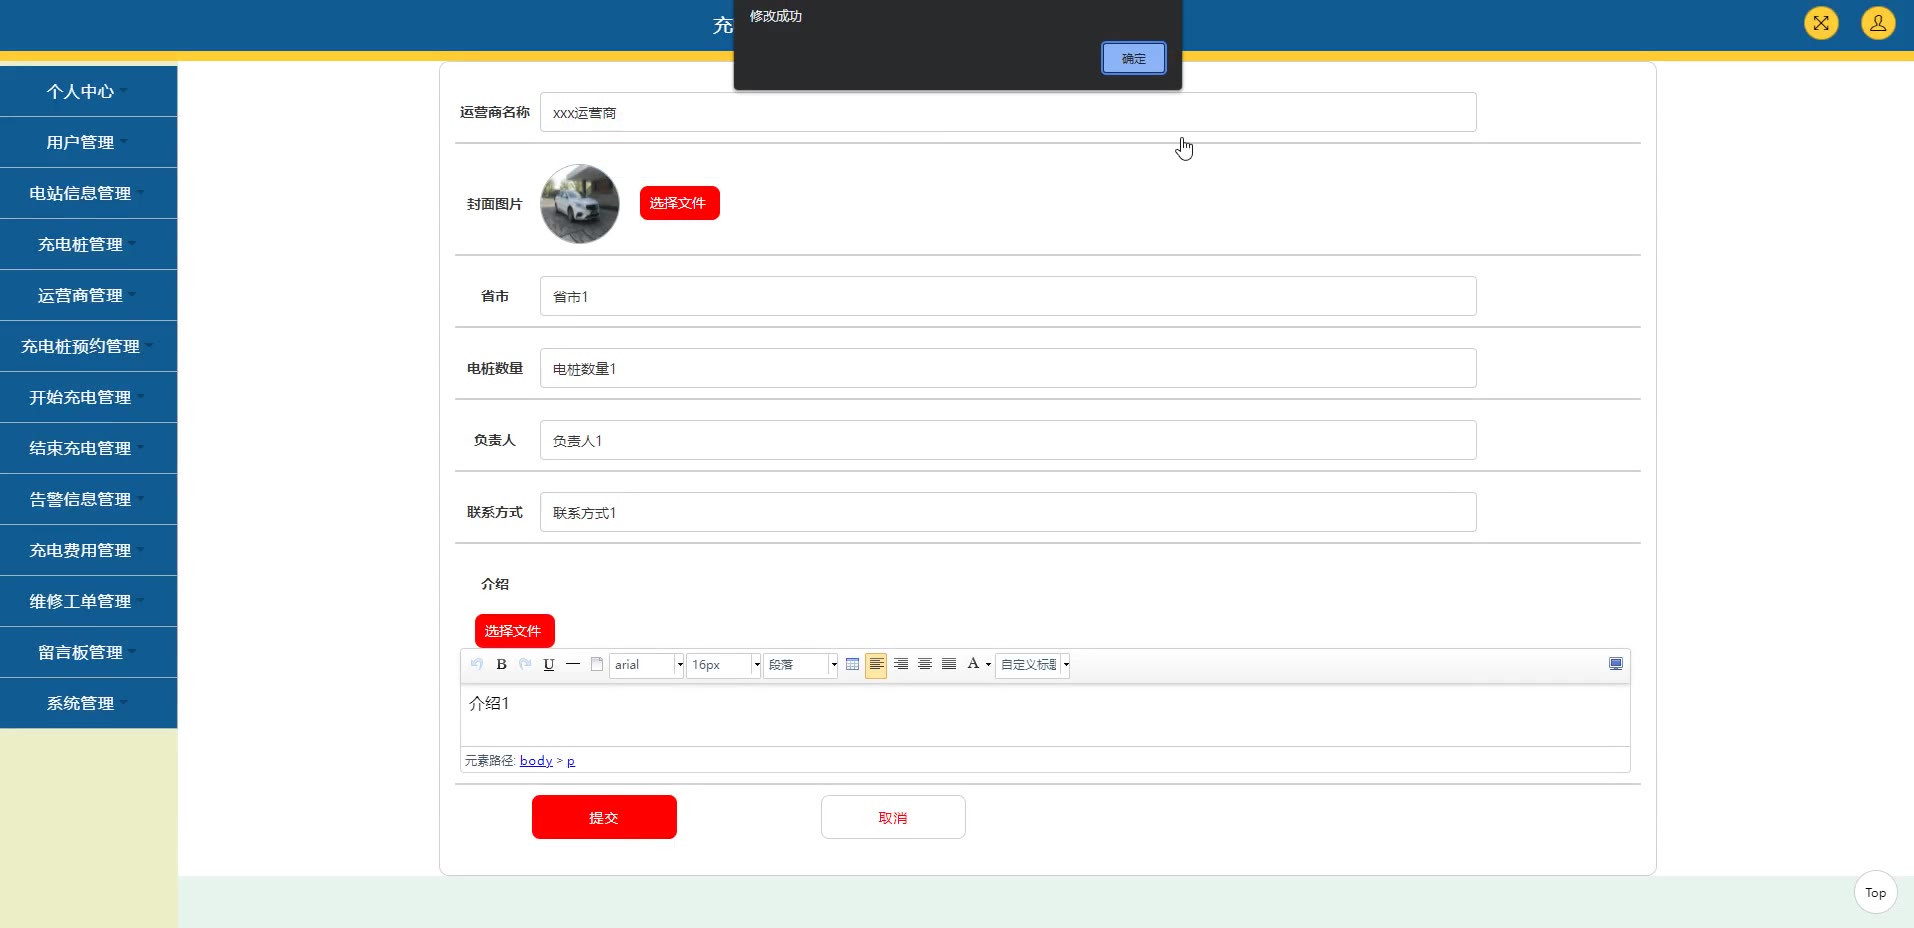
Task: Toggle bold formatting in the editor
Action: tap(501, 665)
